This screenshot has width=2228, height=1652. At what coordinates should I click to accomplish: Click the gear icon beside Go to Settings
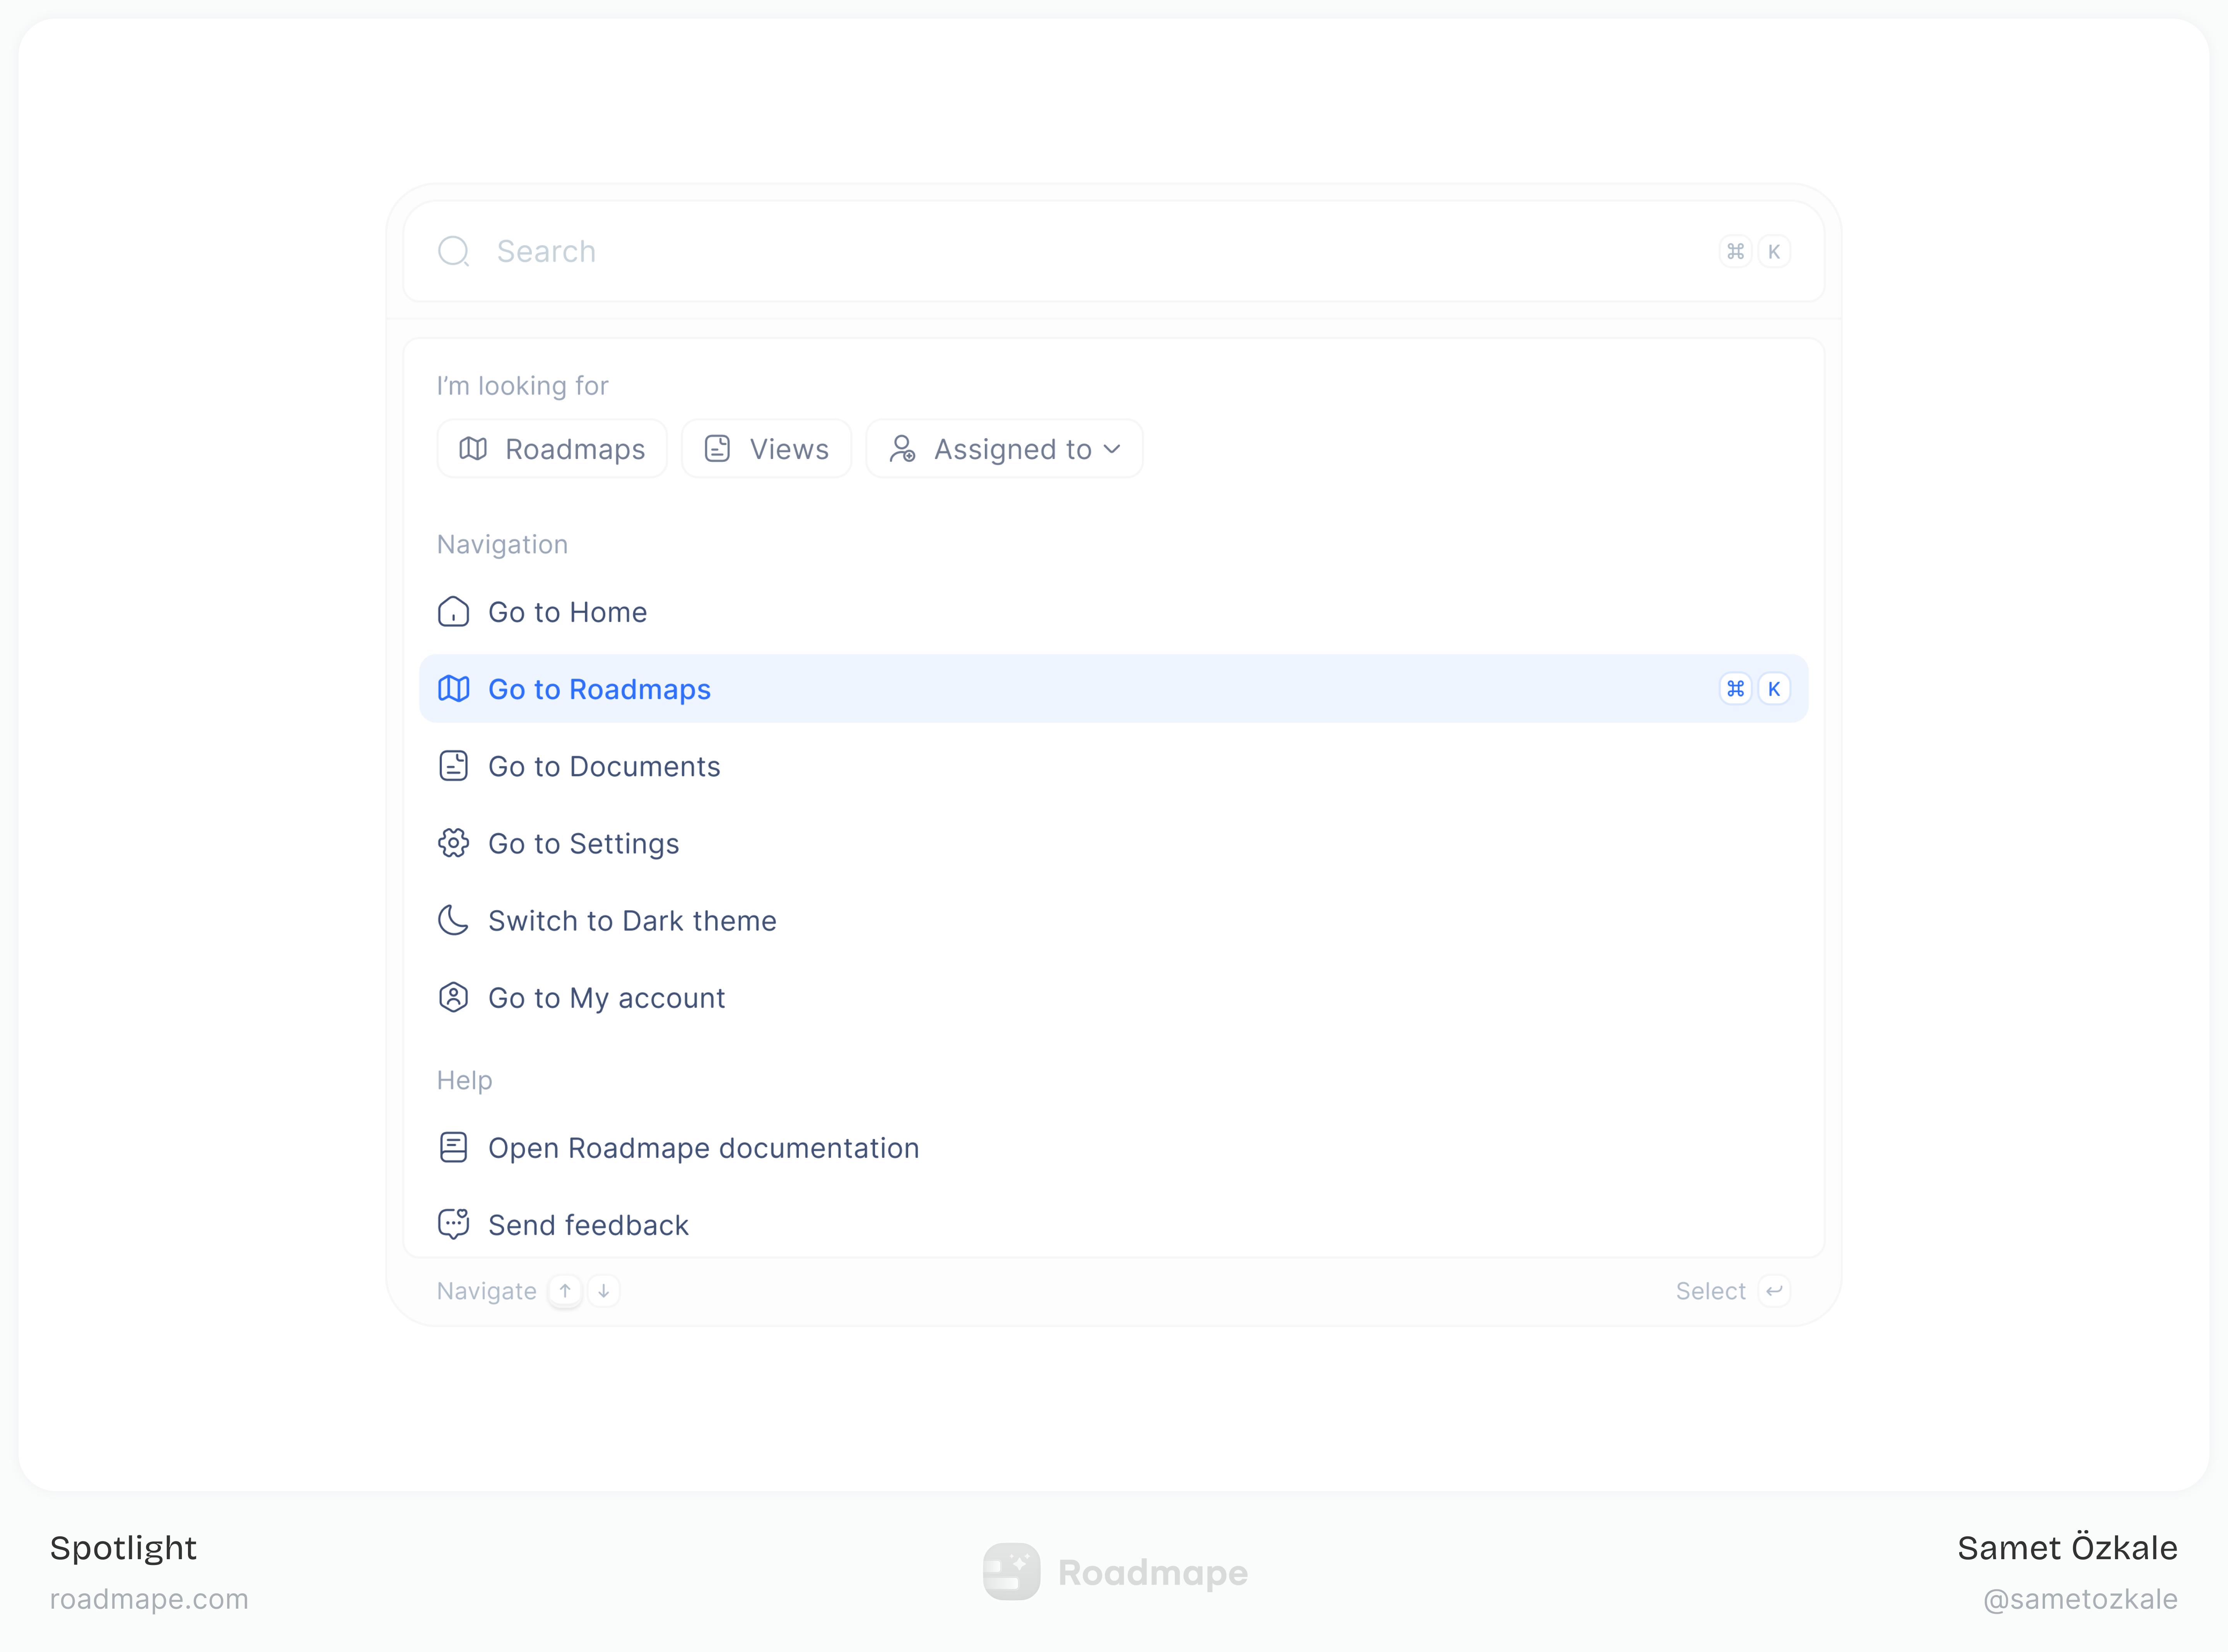tap(453, 843)
